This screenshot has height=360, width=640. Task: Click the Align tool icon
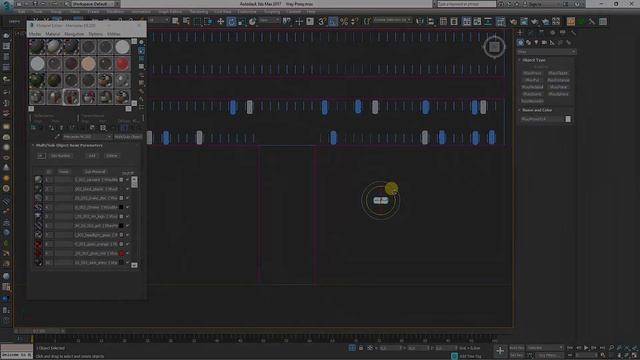click(431, 21)
